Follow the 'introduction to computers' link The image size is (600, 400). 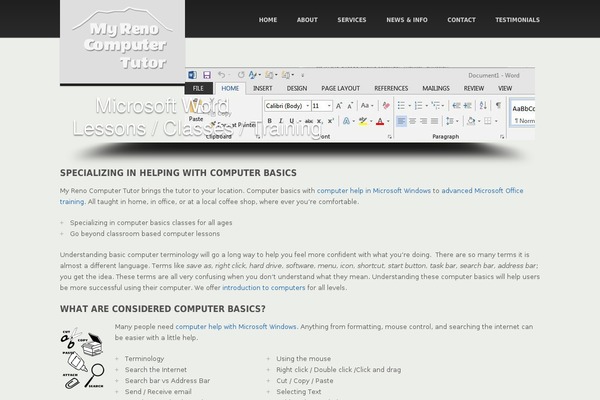point(264,287)
